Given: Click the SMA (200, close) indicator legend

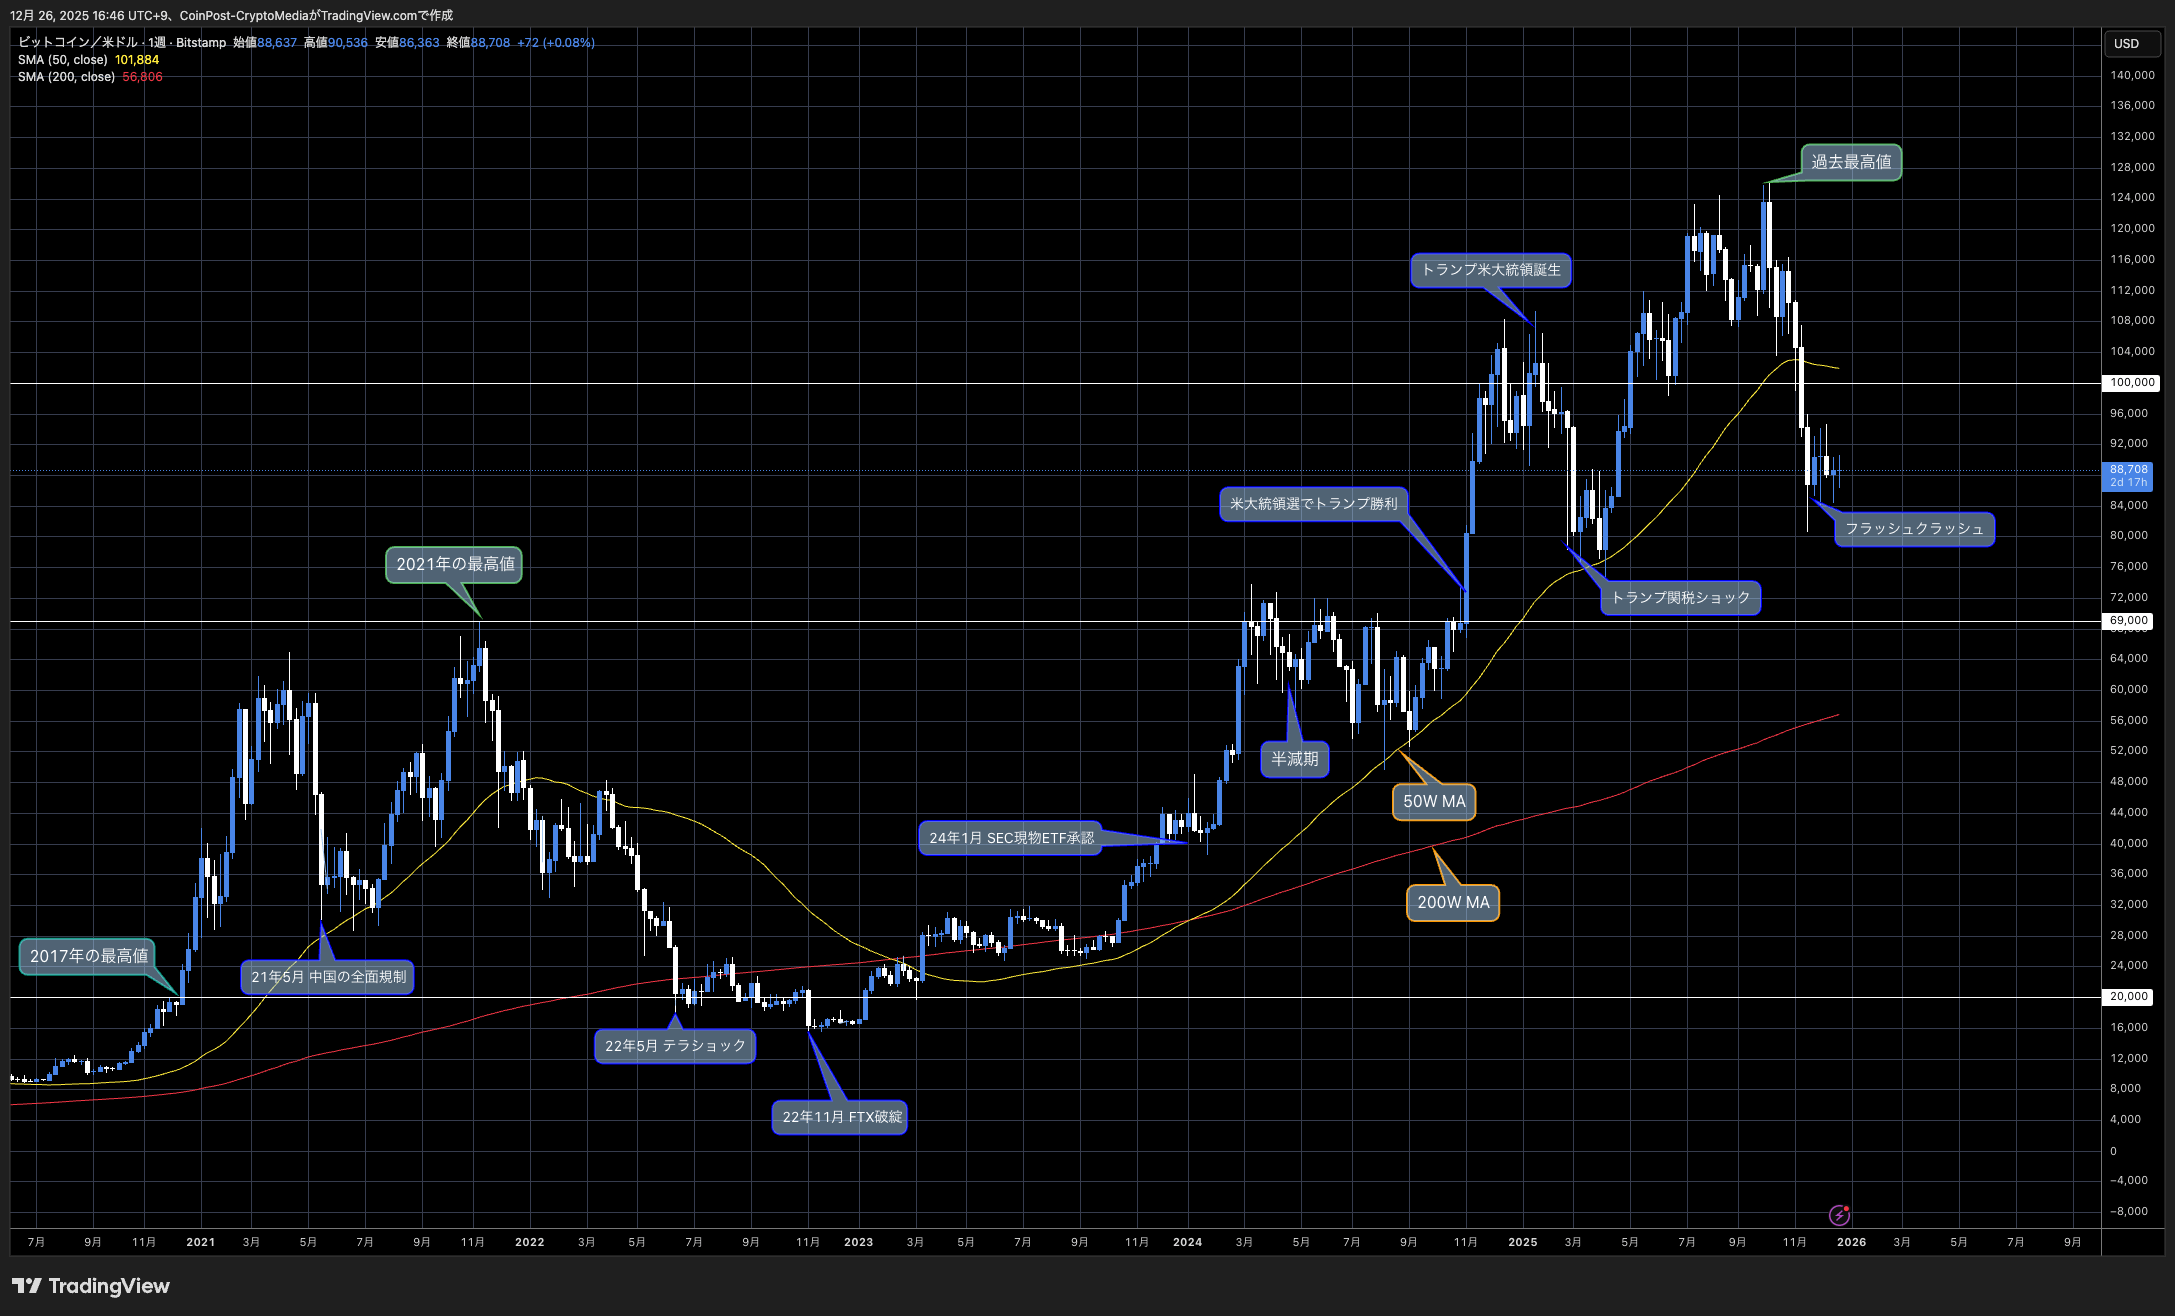Looking at the screenshot, I should 66,77.
